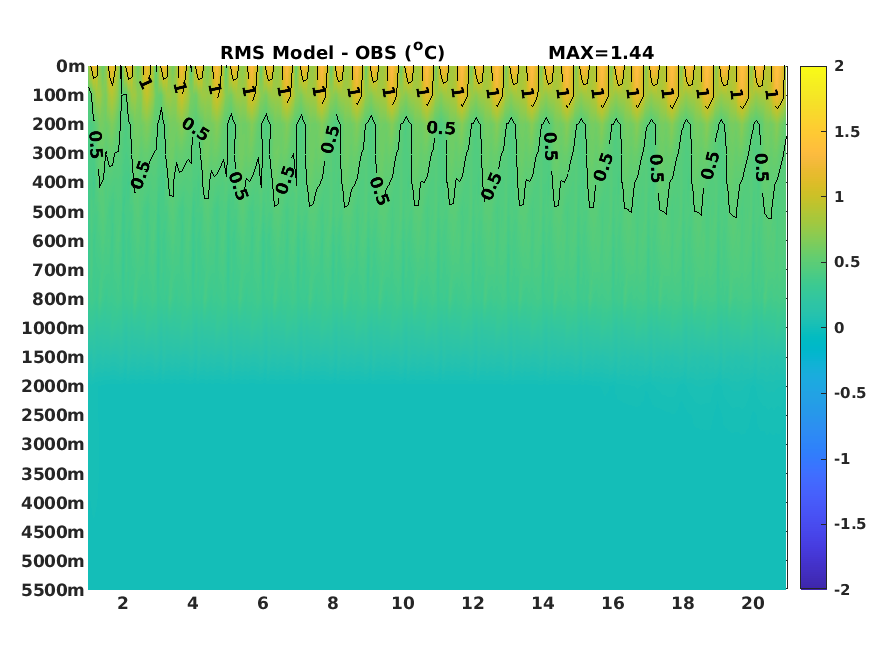Select the x-axis tick label "16"
Image resolution: width=875 pixels, height=656 pixels.
(613, 604)
